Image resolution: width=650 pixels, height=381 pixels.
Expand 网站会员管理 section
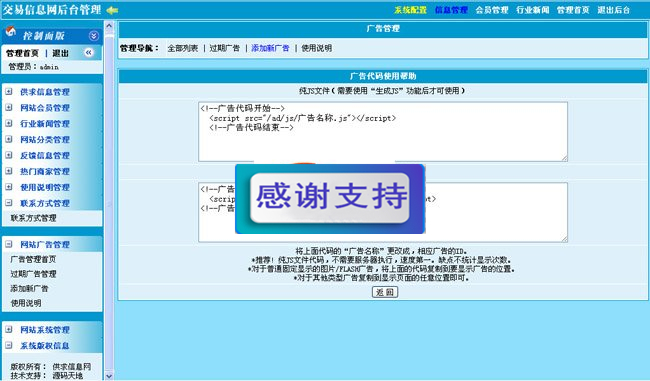coord(9,107)
